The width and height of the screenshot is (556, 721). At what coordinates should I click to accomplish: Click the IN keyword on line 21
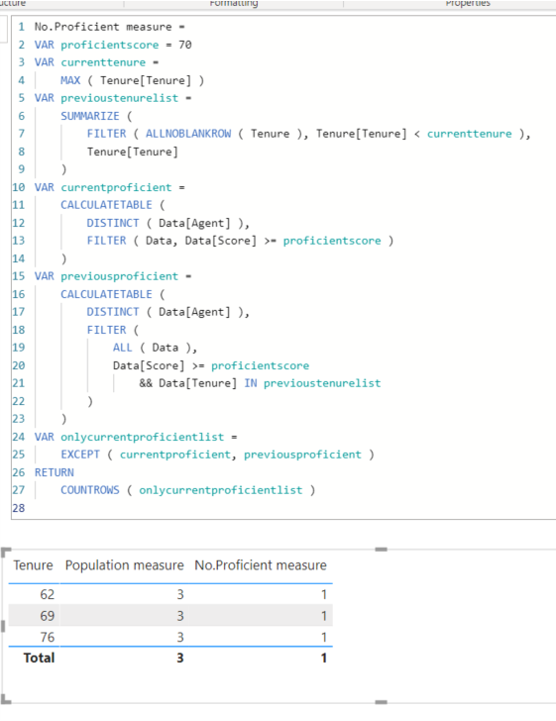pyautogui.click(x=251, y=383)
